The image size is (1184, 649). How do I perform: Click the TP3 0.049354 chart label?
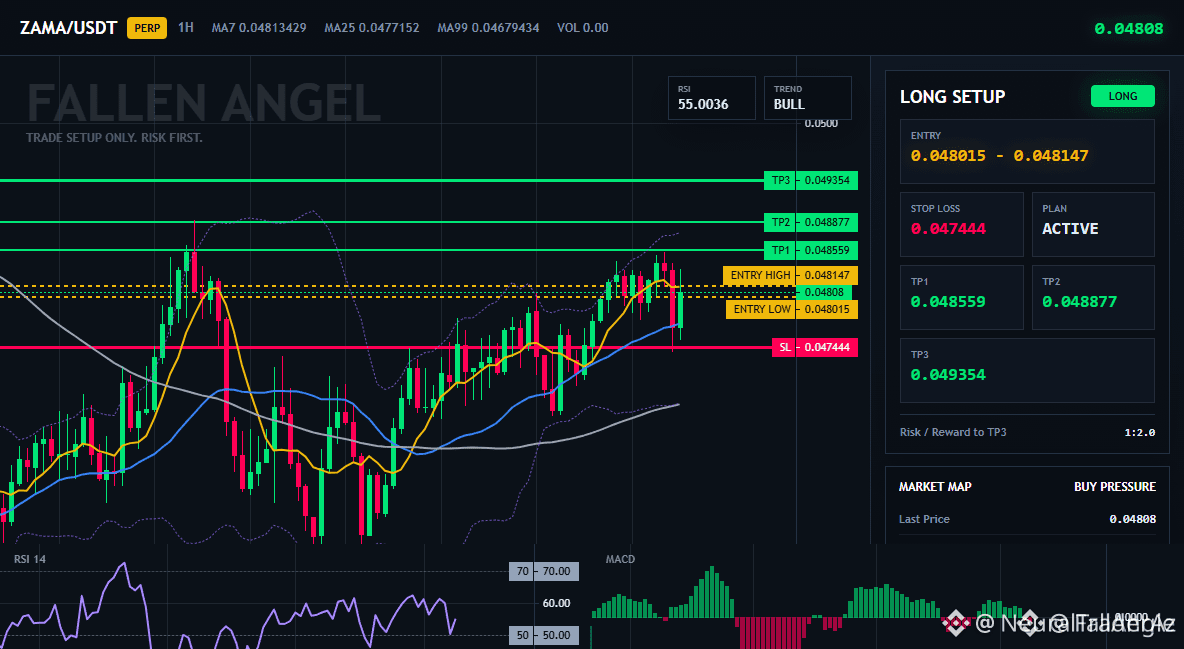pos(811,181)
